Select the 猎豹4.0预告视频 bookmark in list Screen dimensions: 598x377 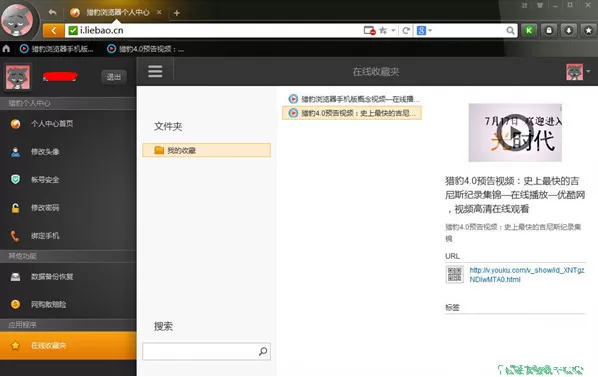(x=352, y=113)
